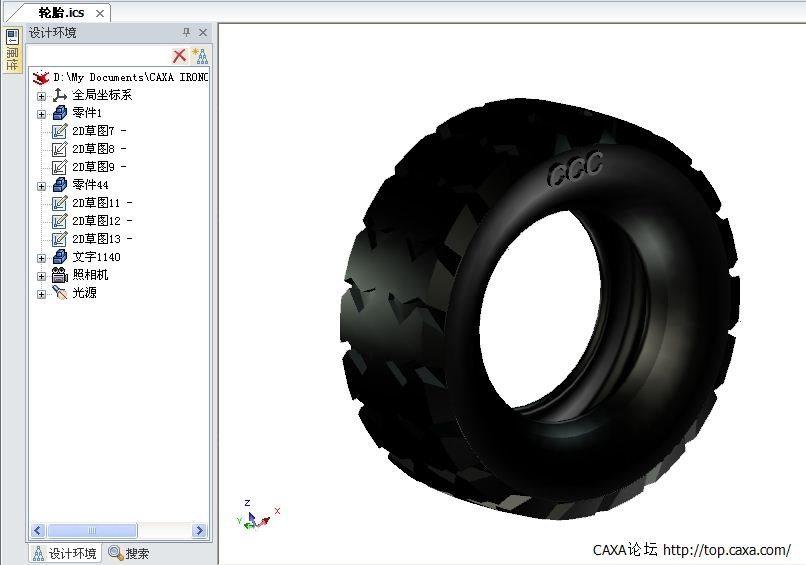Click the horizontal scrollbar thumb
The height and width of the screenshot is (565, 806).
click(92, 530)
